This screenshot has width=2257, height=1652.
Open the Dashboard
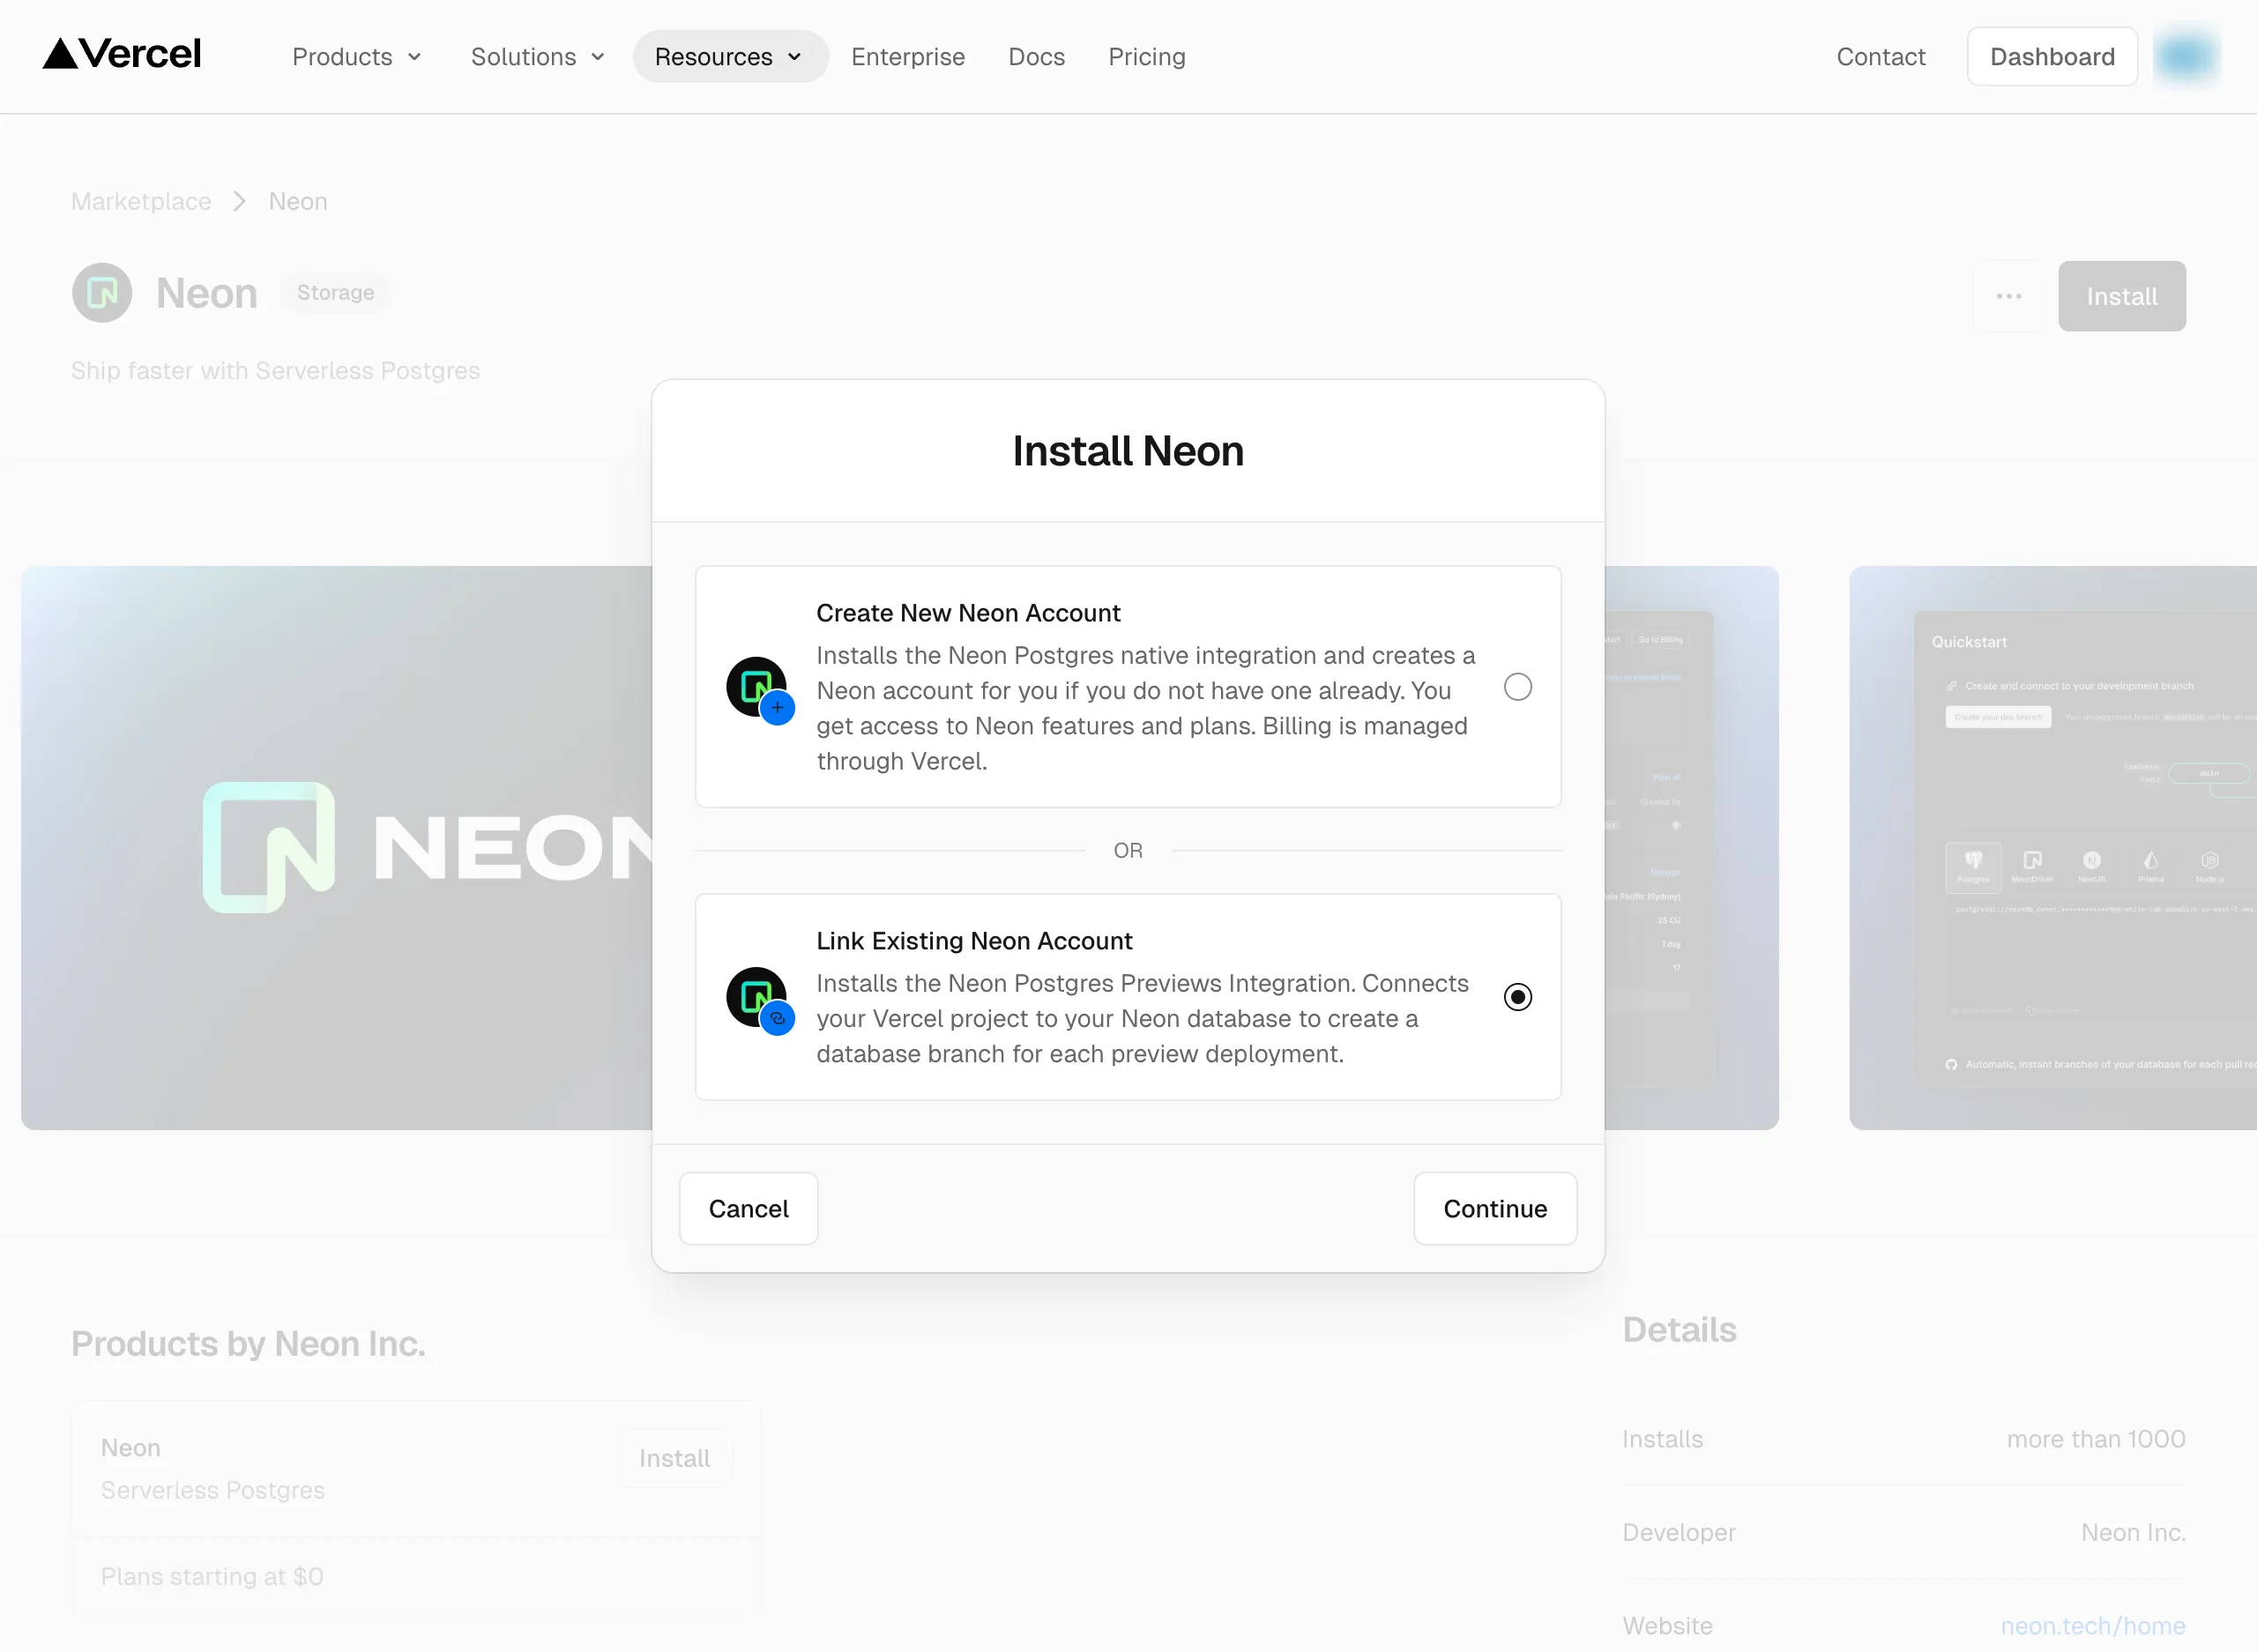[2052, 57]
